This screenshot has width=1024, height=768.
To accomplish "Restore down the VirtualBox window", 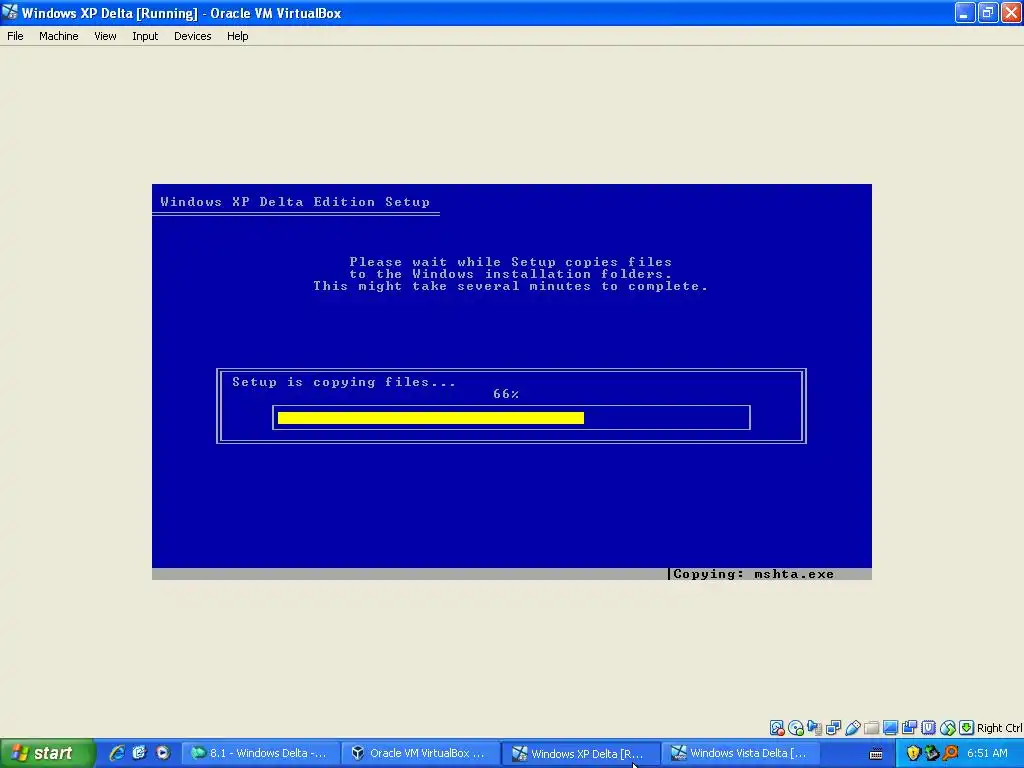I will [988, 12].
